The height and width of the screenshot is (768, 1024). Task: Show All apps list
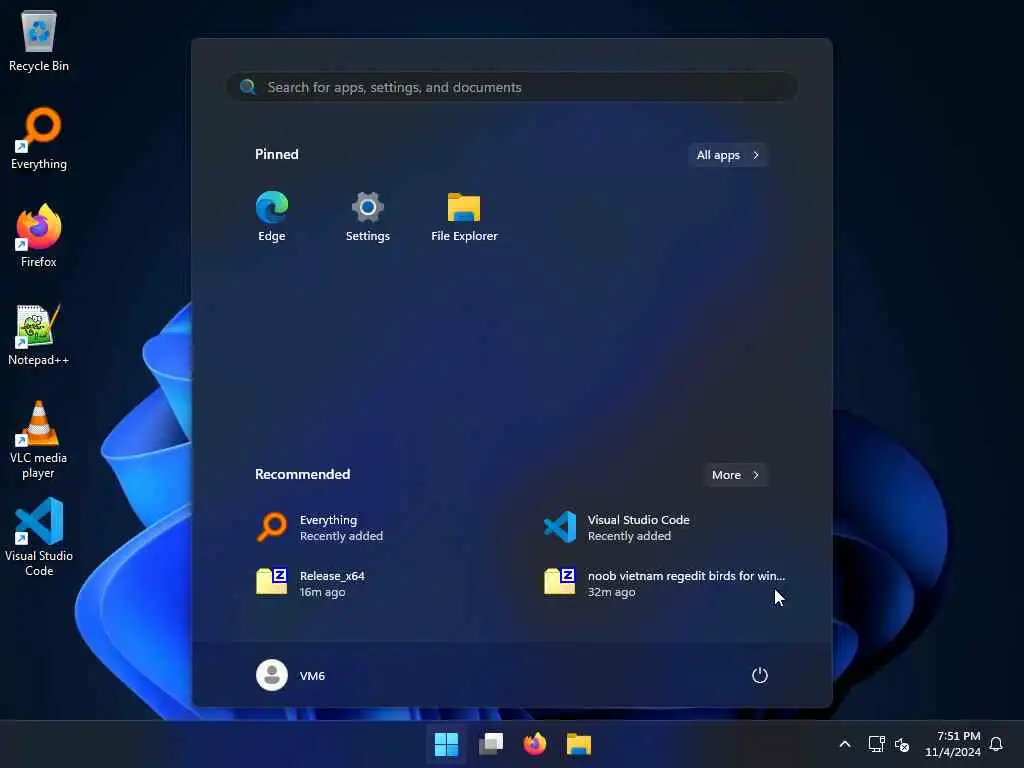click(728, 155)
